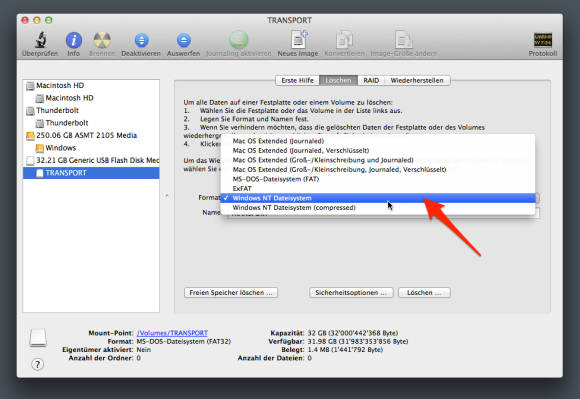Click the Überprüfen microscope icon

pyautogui.click(x=41, y=40)
